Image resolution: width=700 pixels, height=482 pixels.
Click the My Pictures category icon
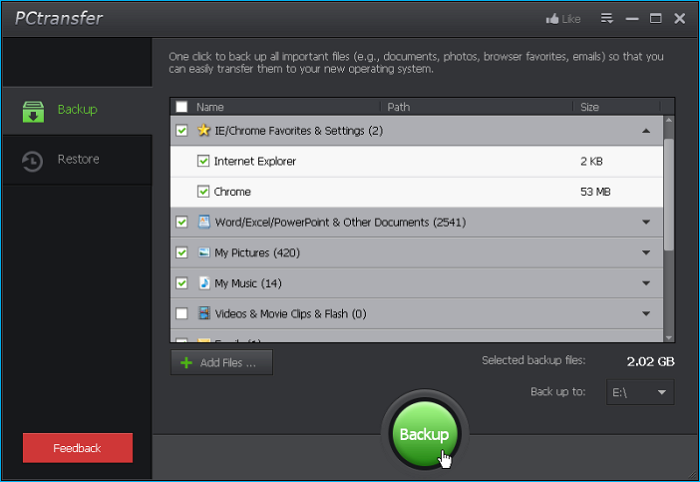tap(204, 253)
